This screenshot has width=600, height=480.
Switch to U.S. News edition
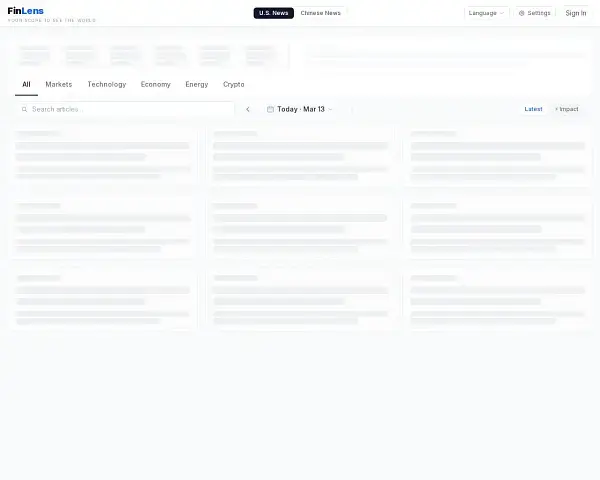click(273, 13)
